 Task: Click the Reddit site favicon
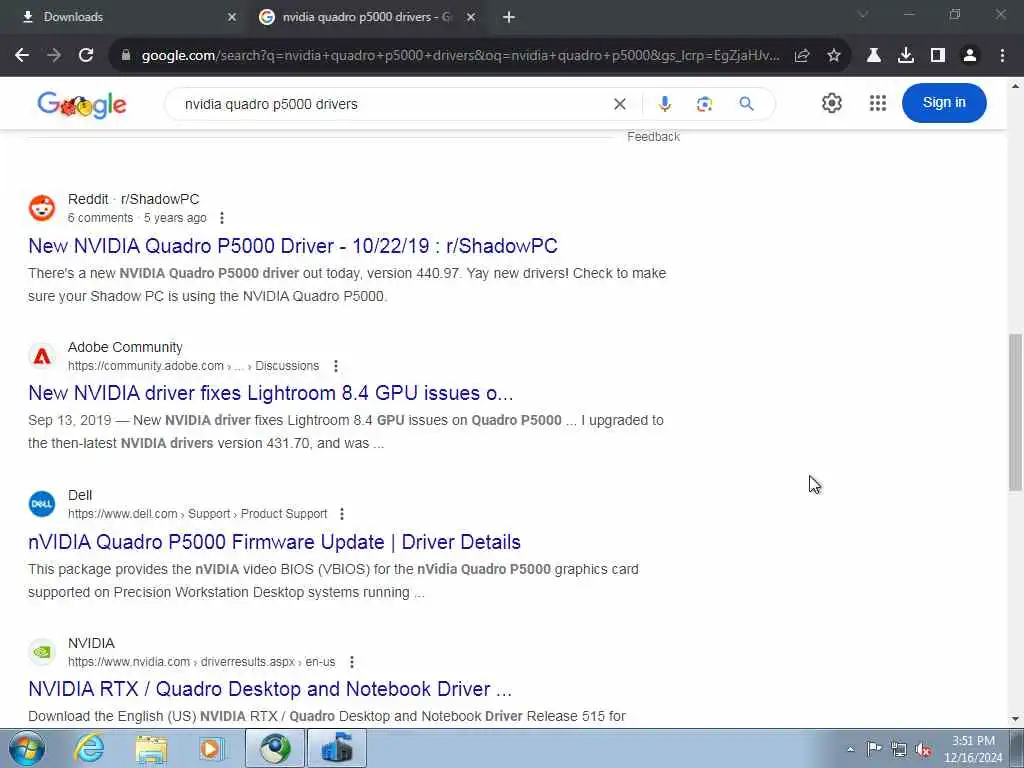(x=42, y=208)
